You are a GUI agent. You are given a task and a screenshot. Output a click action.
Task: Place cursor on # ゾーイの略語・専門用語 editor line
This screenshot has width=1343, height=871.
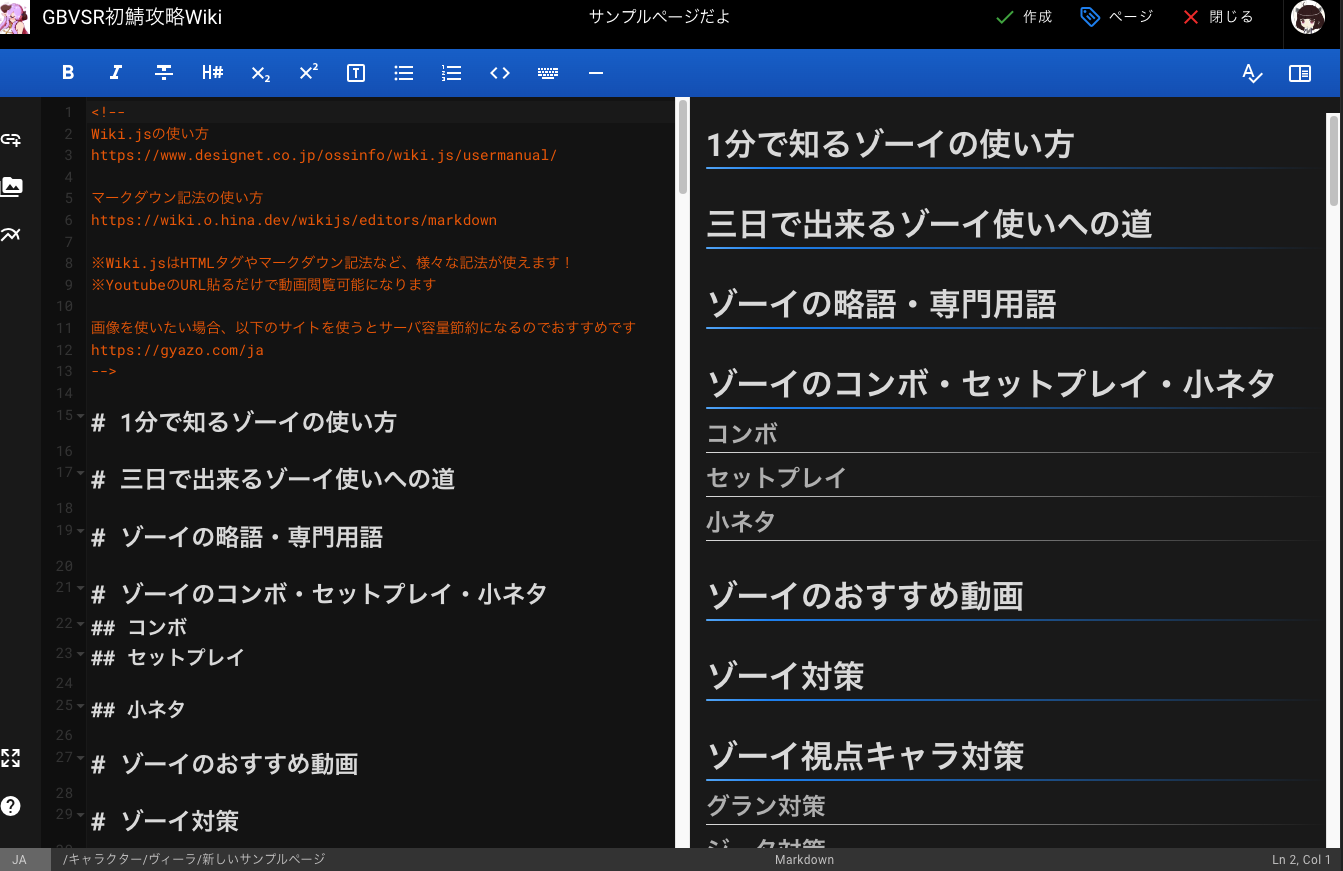[237, 537]
